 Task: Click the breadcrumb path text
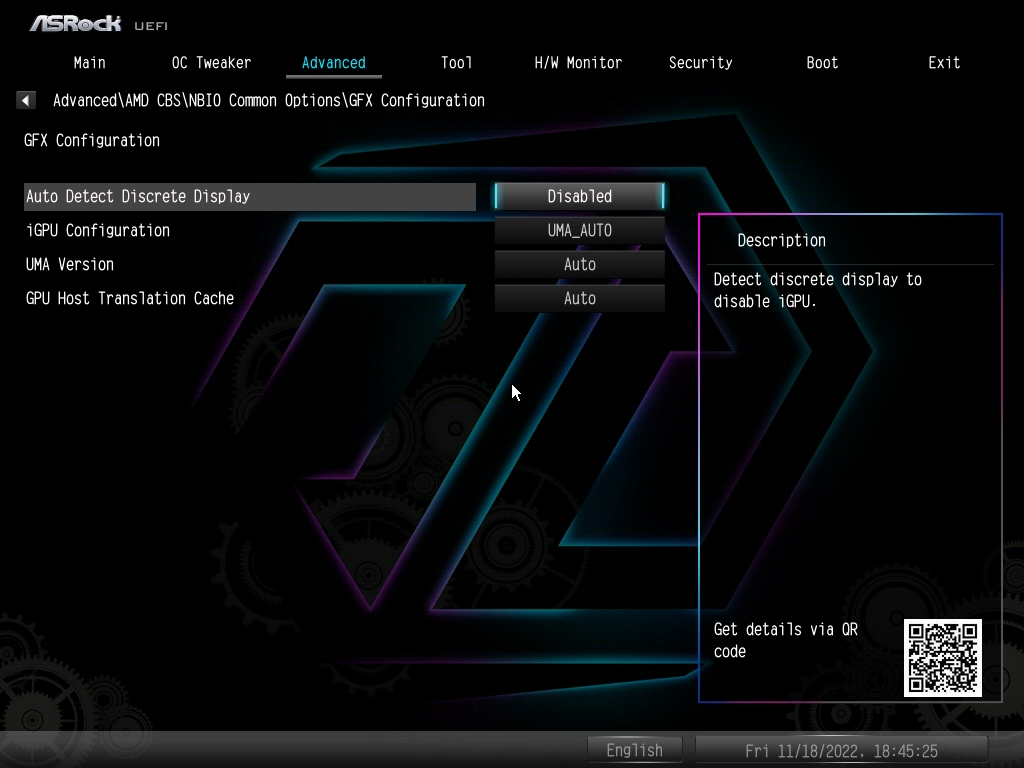(x=269, y=101)
